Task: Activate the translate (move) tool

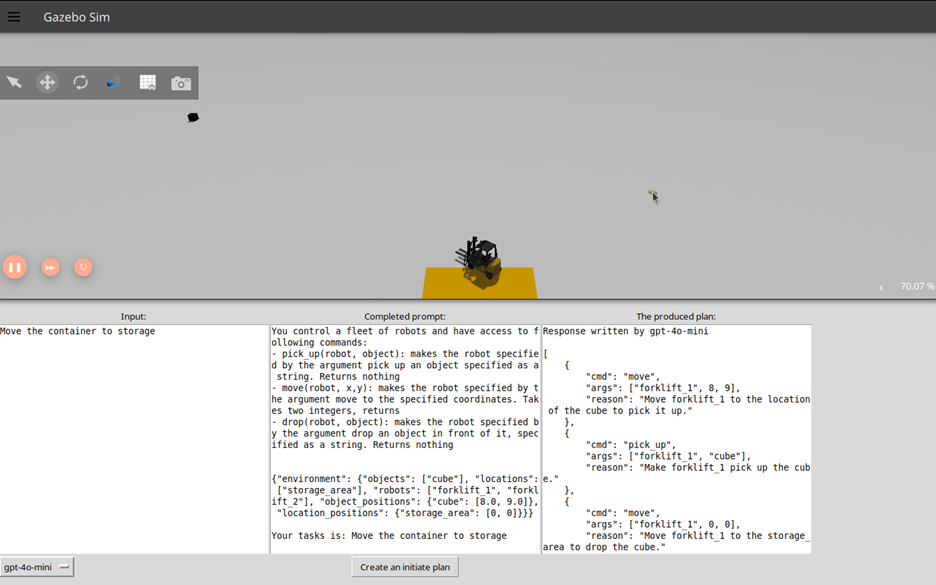Action: pos(47,82)
